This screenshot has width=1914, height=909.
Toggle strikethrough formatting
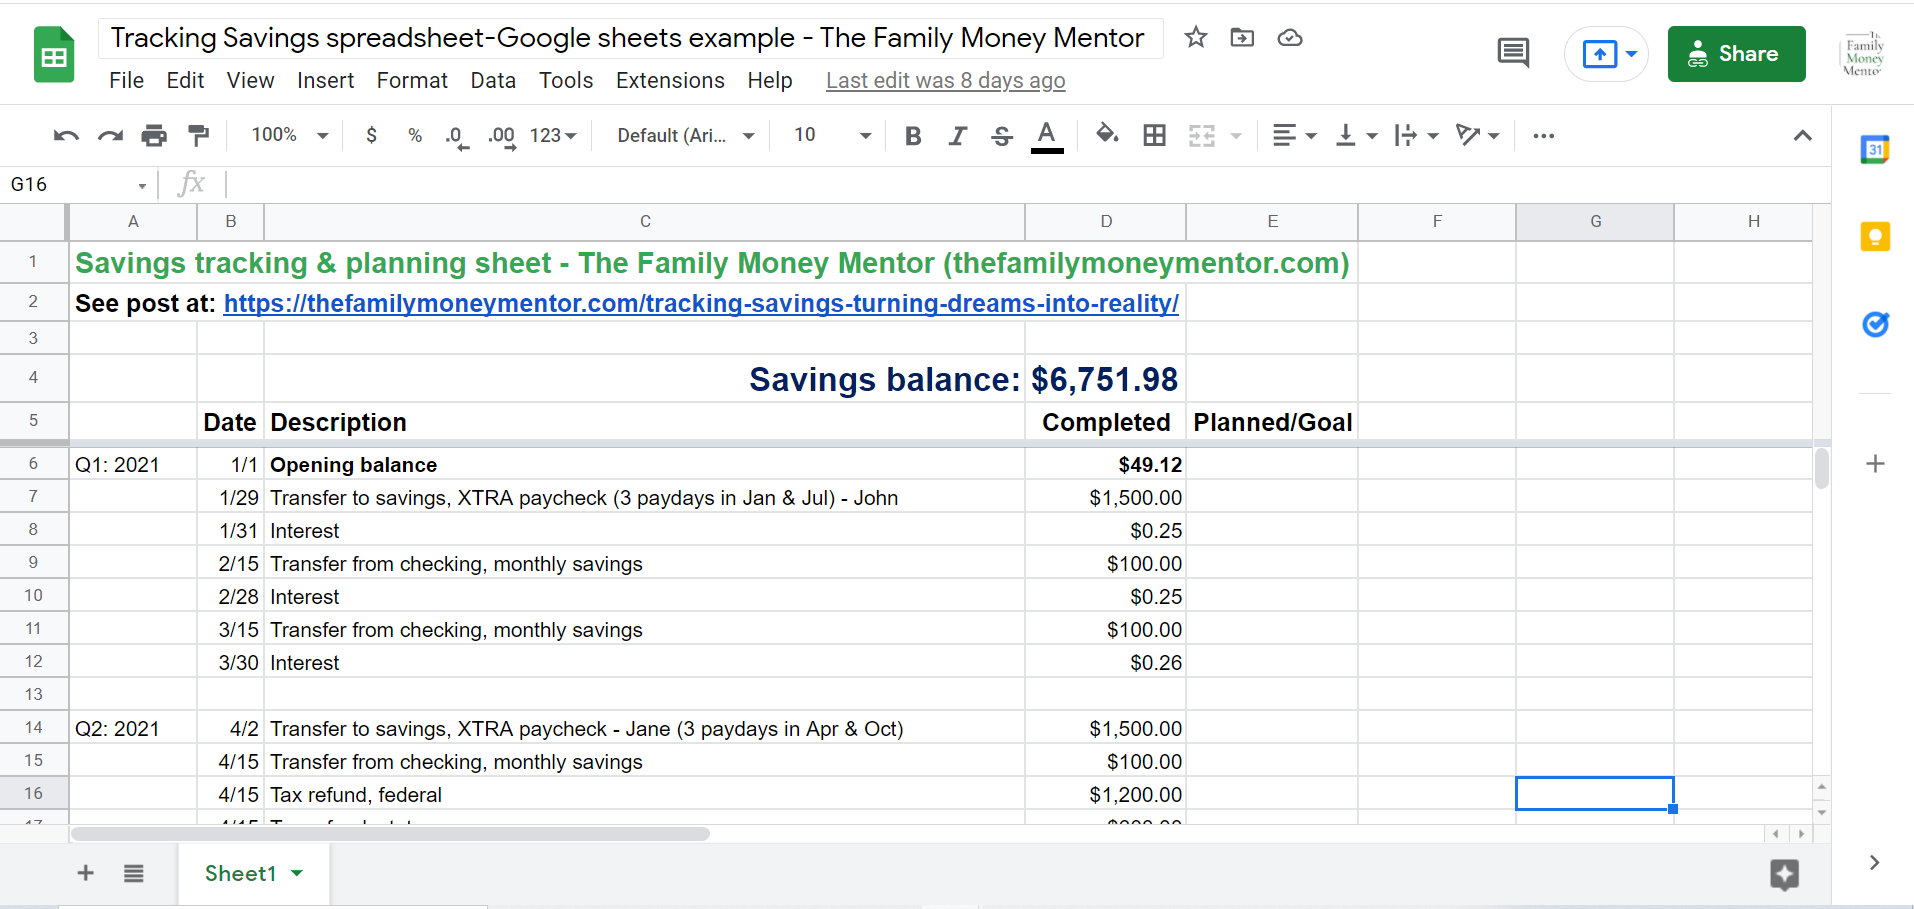click(1001, 136)
